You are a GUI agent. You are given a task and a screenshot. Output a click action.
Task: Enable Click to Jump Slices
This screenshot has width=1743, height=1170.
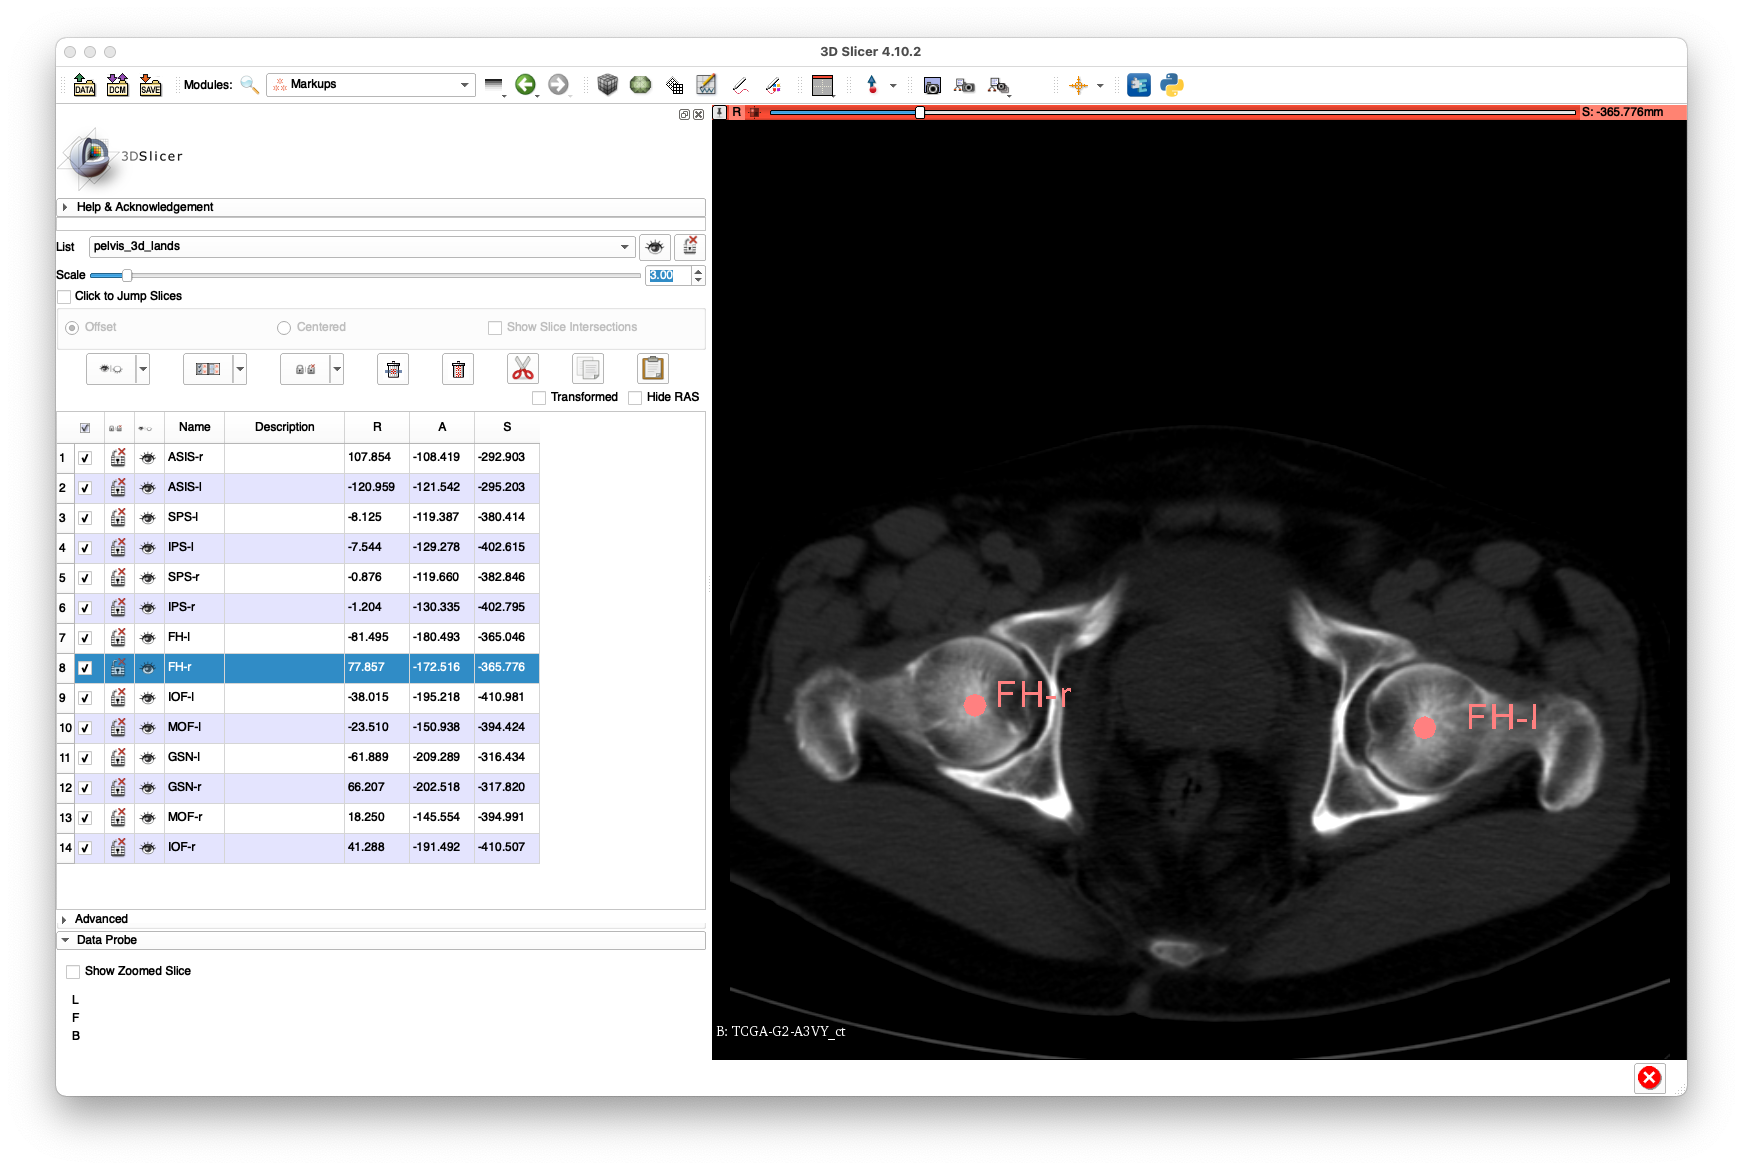coord(65,296)
